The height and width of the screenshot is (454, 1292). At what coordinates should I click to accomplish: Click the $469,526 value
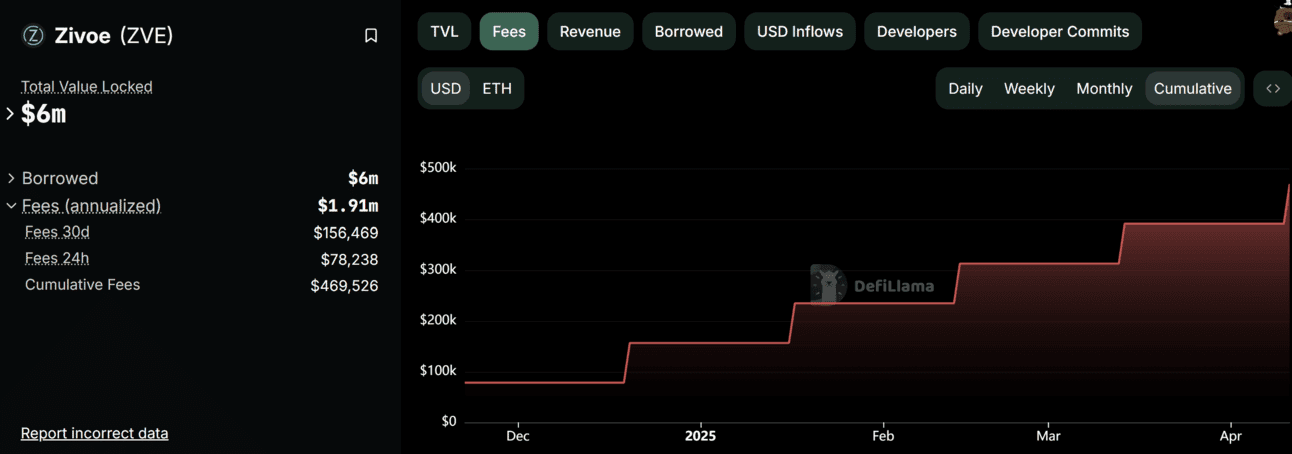345,286
